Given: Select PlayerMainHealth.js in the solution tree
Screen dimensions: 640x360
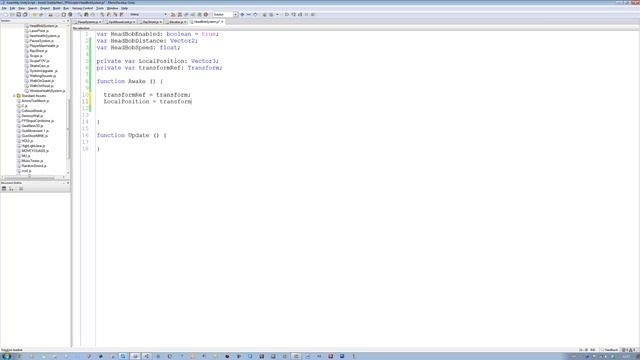Looking at the screenshot, I should 44,46.
